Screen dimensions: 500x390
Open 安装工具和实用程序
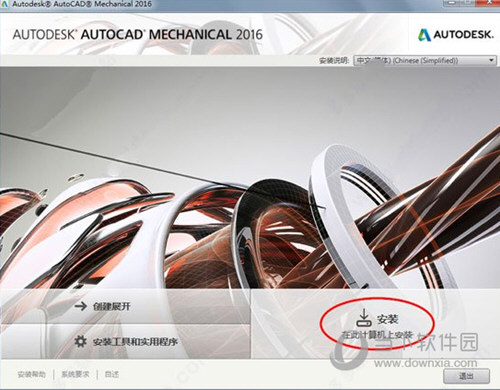135,342
